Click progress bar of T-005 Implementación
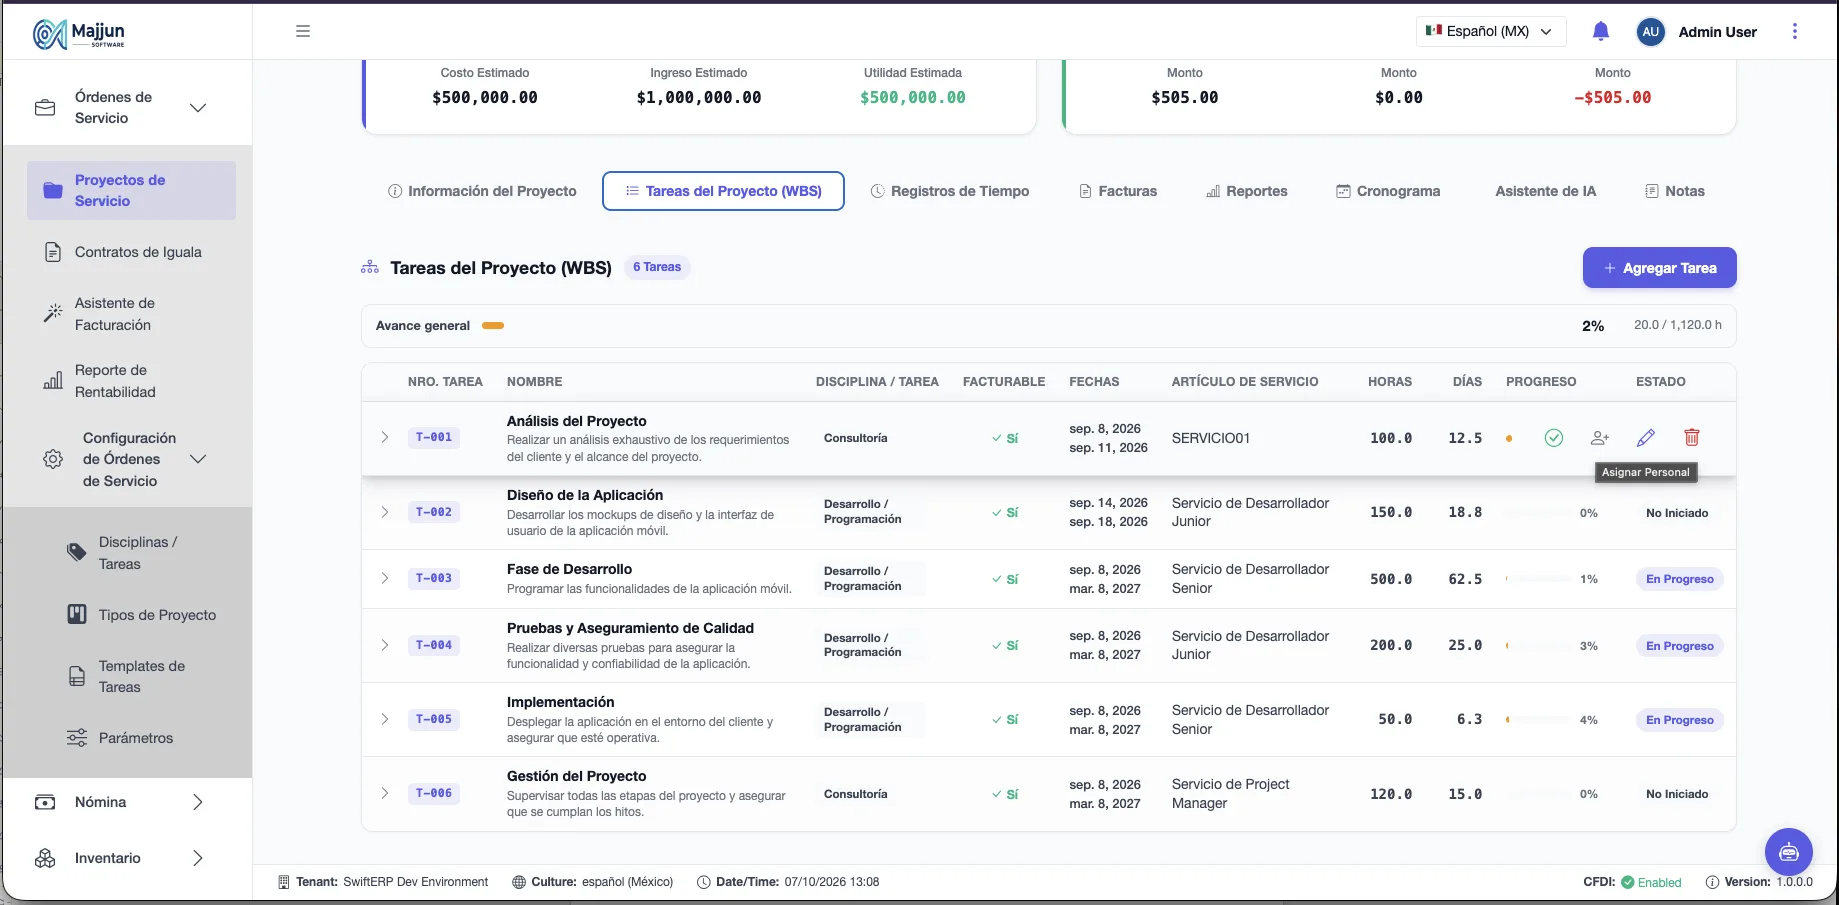The height and width of the screenshot is (905, 1839). (1537, 720)
